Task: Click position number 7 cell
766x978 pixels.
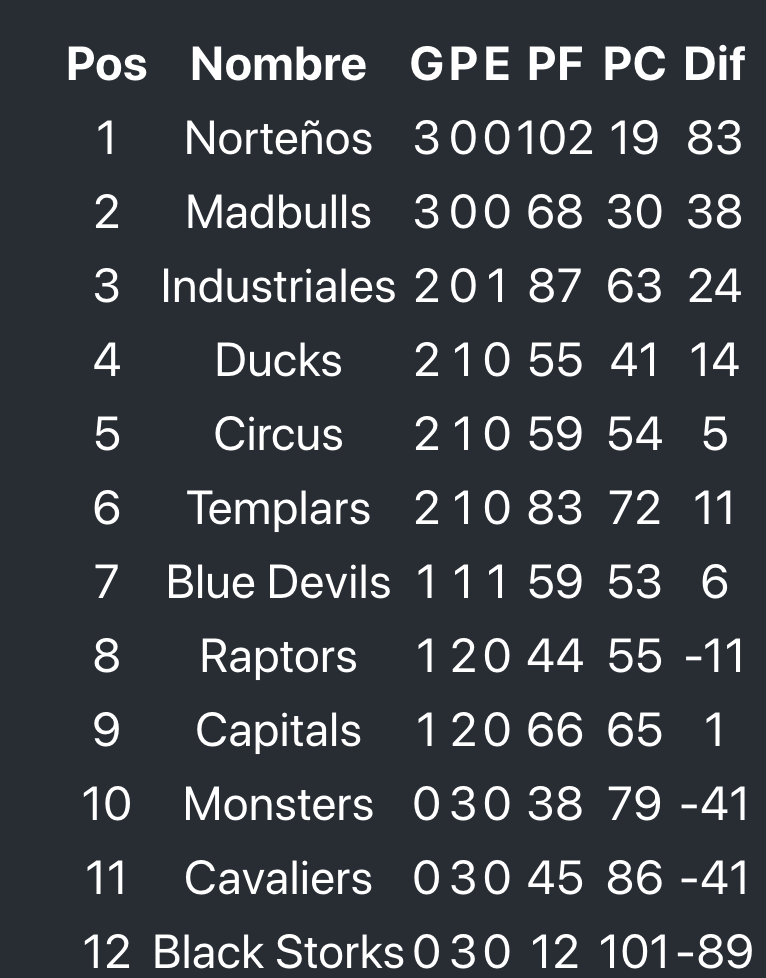Action: tap(106, 582)
